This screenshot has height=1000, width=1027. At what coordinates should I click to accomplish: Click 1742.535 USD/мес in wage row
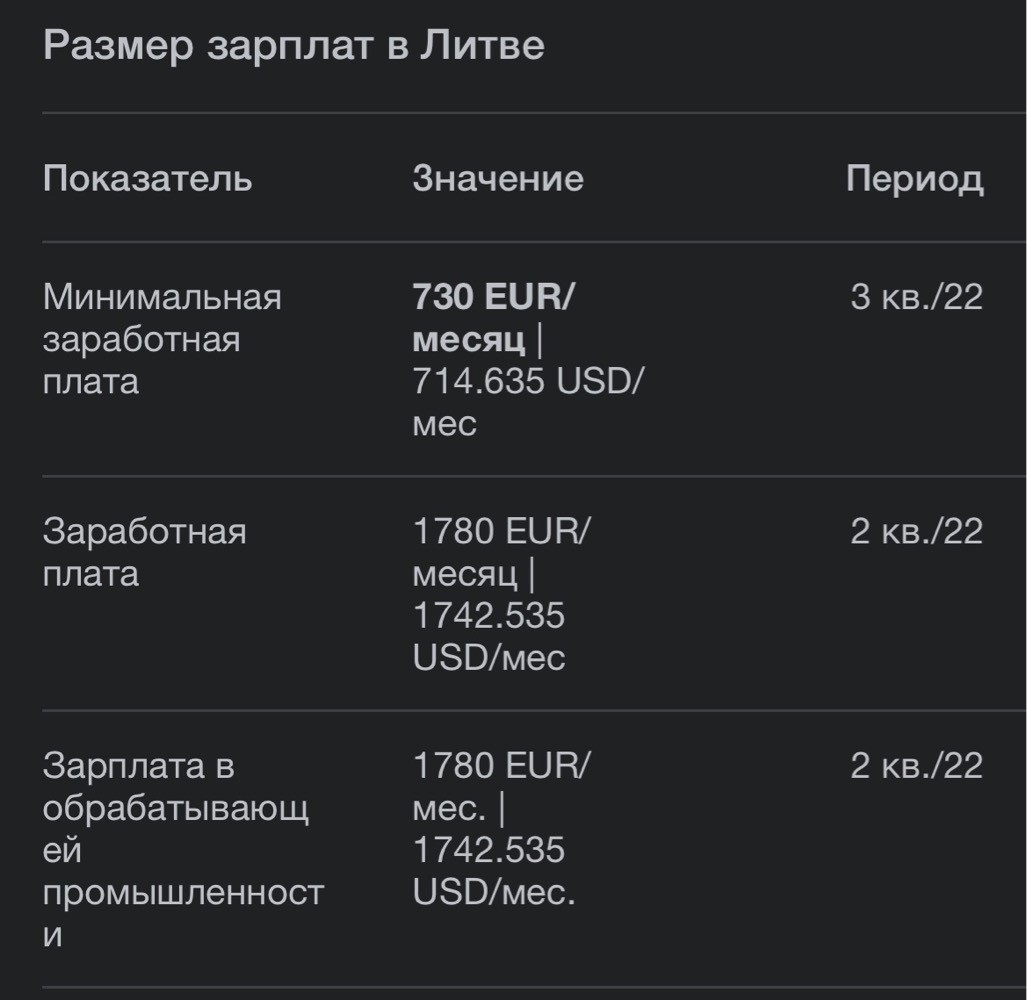click(x=489, y=636)
